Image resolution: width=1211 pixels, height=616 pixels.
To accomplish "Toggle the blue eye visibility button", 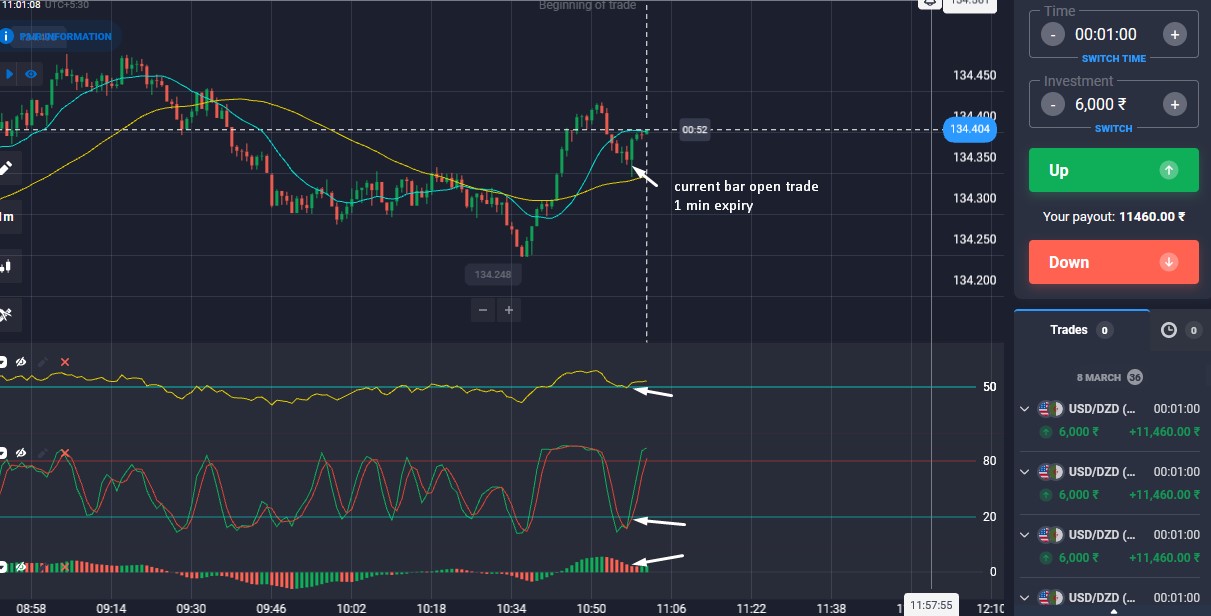I will 31,74.
